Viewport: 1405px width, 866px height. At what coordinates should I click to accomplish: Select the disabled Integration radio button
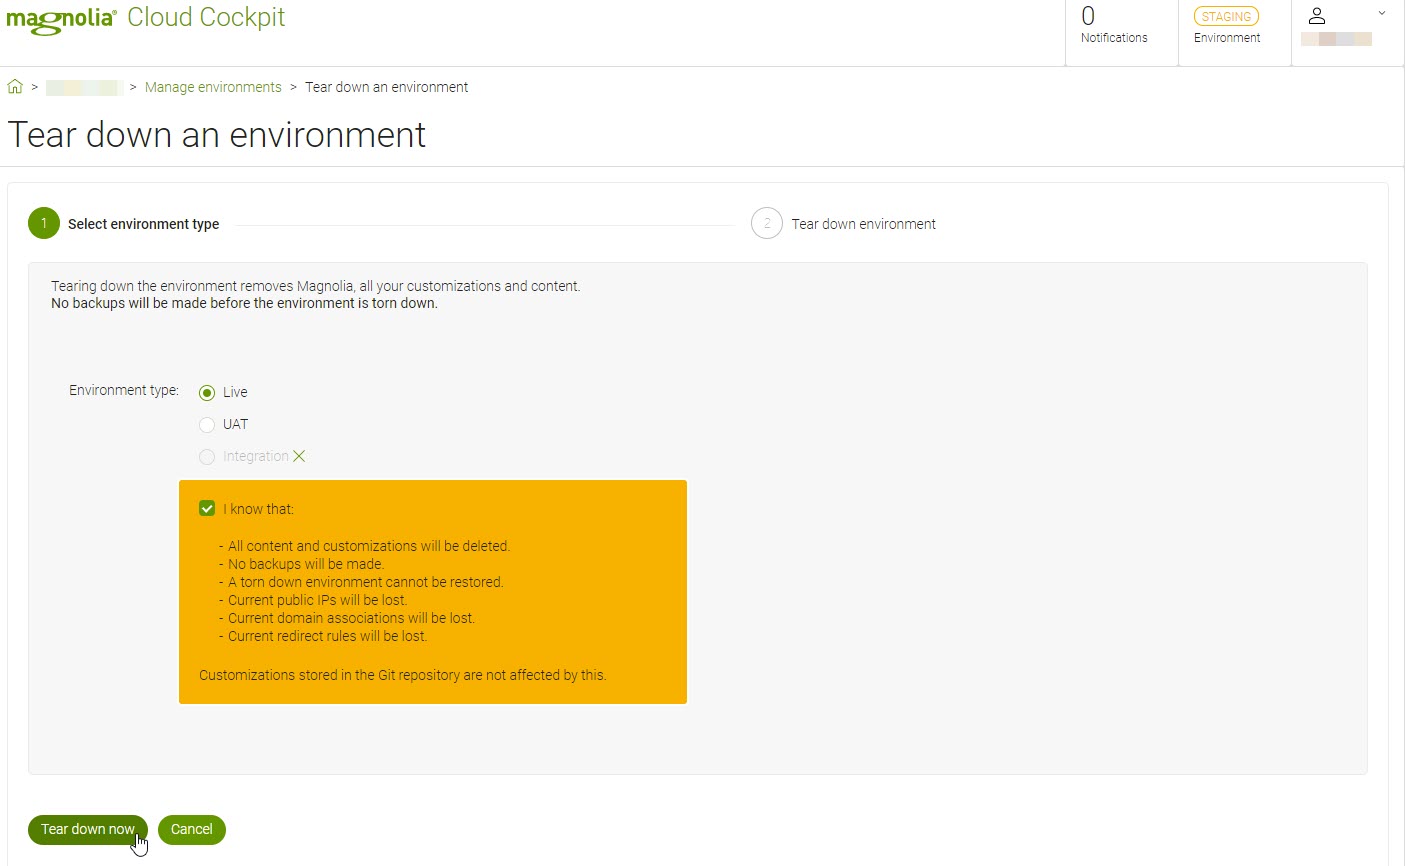[x=207, y=457]
